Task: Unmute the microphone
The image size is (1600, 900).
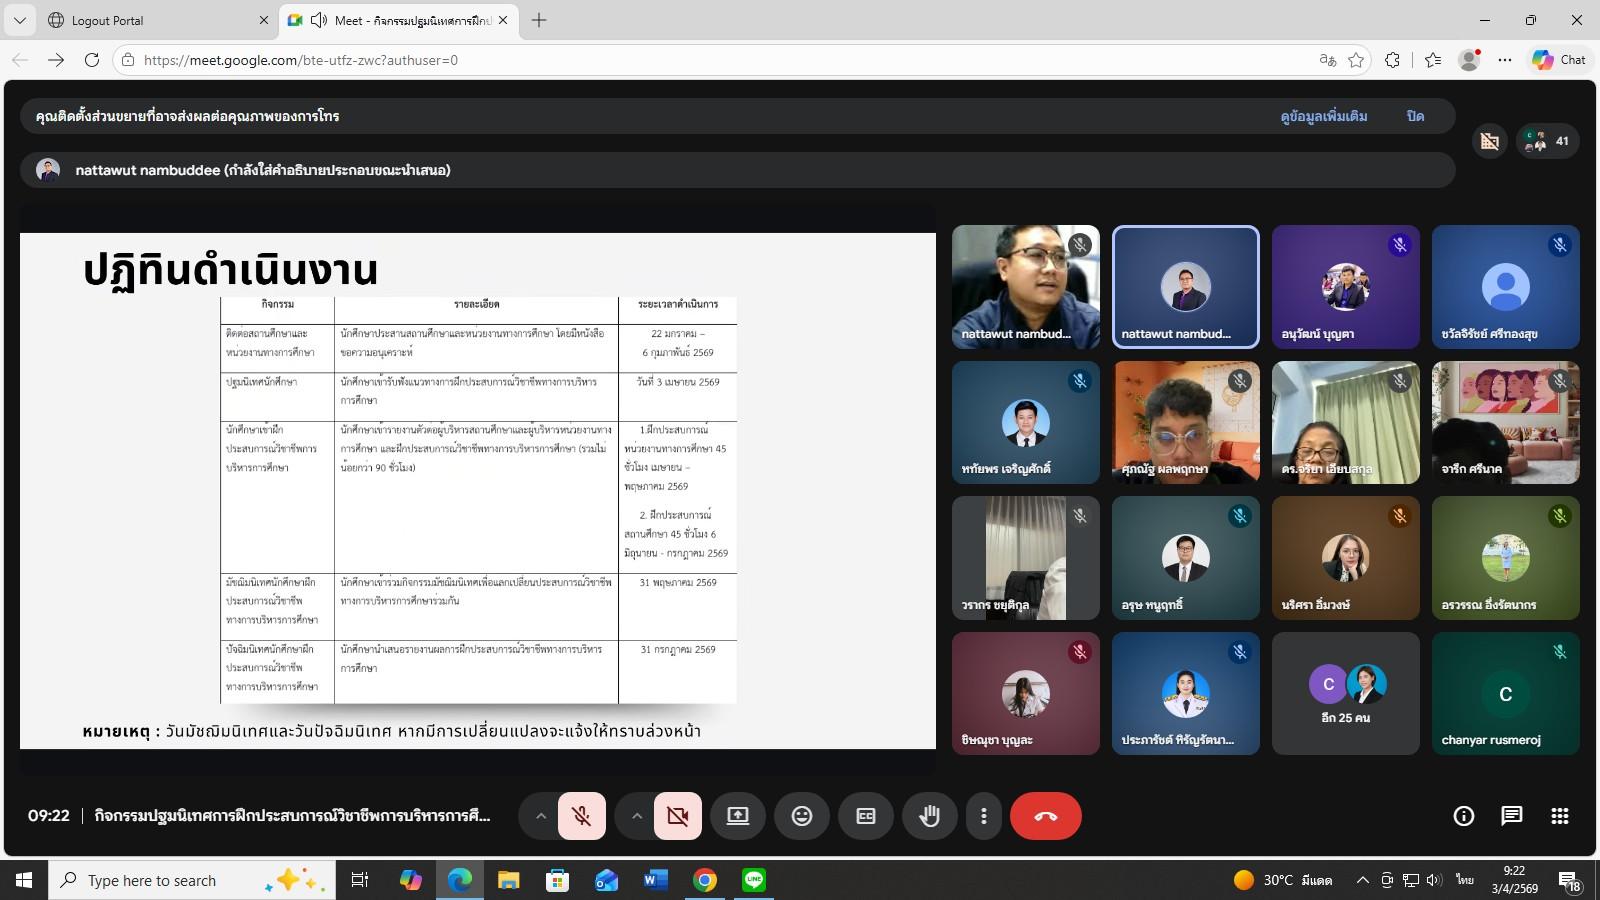Action: [581, 816]
